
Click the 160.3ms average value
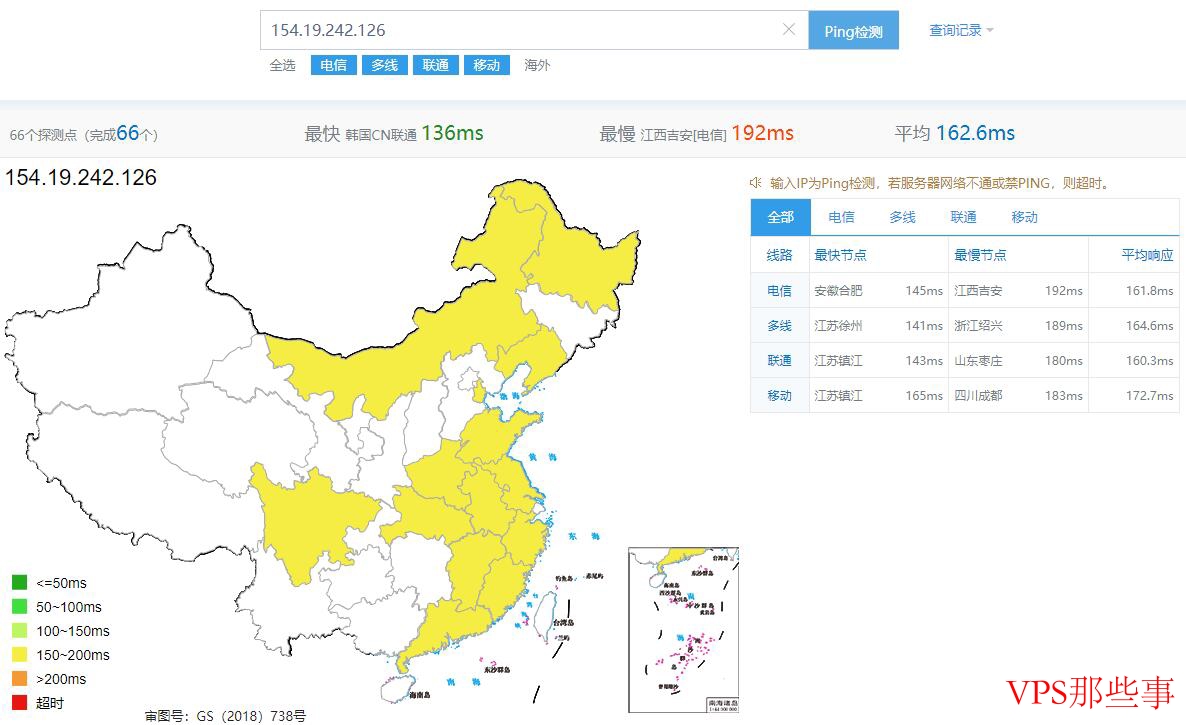coord(1149,361)
